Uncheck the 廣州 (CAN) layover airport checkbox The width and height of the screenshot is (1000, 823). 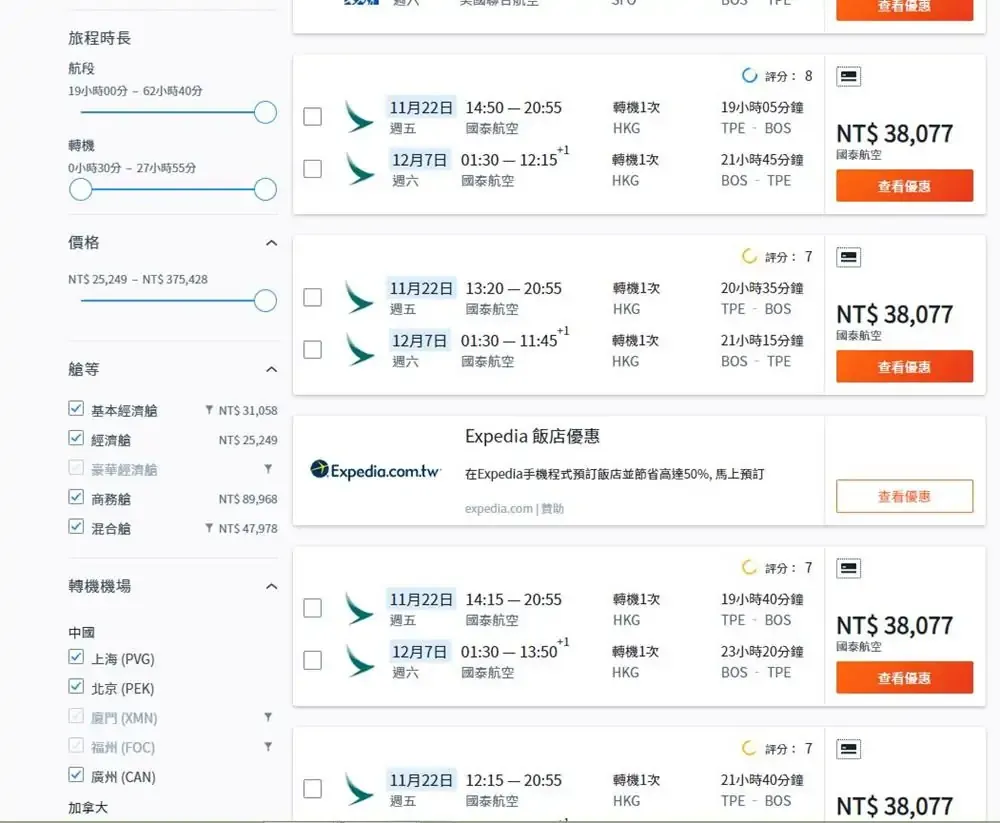[x=76, y=775]
